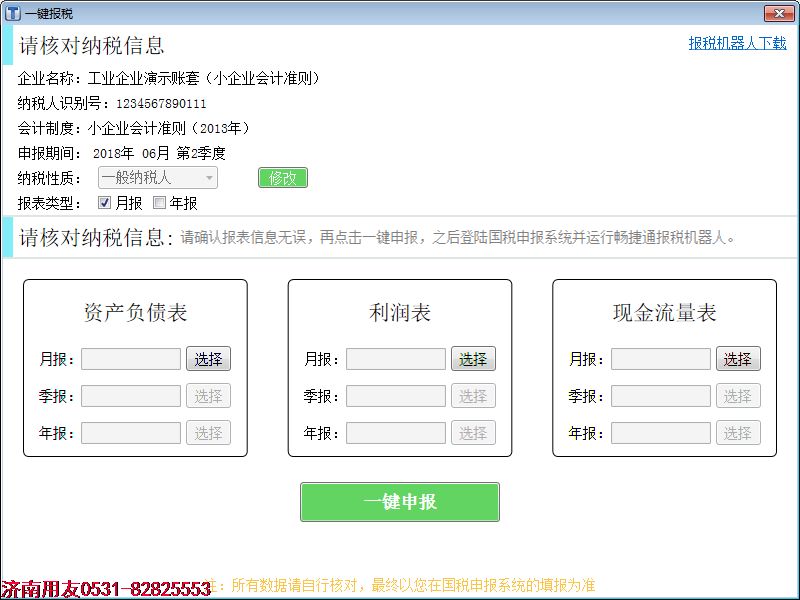800x600 pixels.
Task: Click 选择 for 现金流量表 年报
Action: [738, 433]
